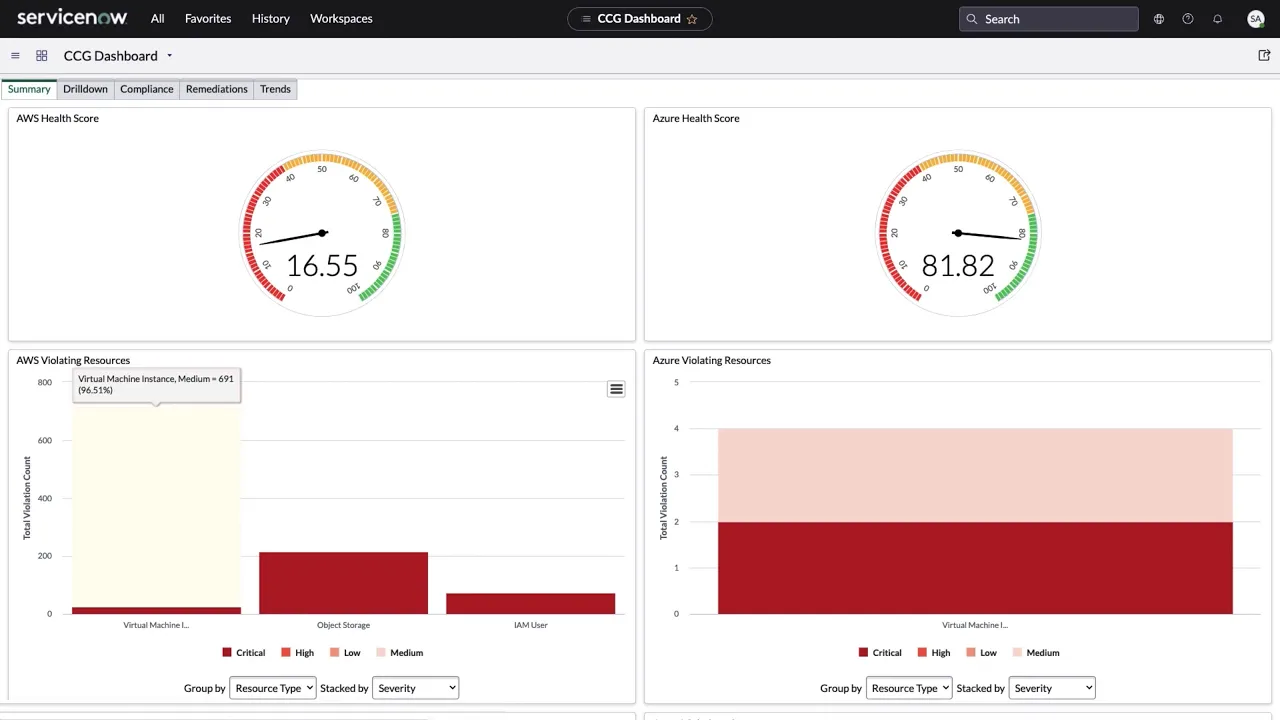Click the dashboard grid icon

tap(42, 56)
